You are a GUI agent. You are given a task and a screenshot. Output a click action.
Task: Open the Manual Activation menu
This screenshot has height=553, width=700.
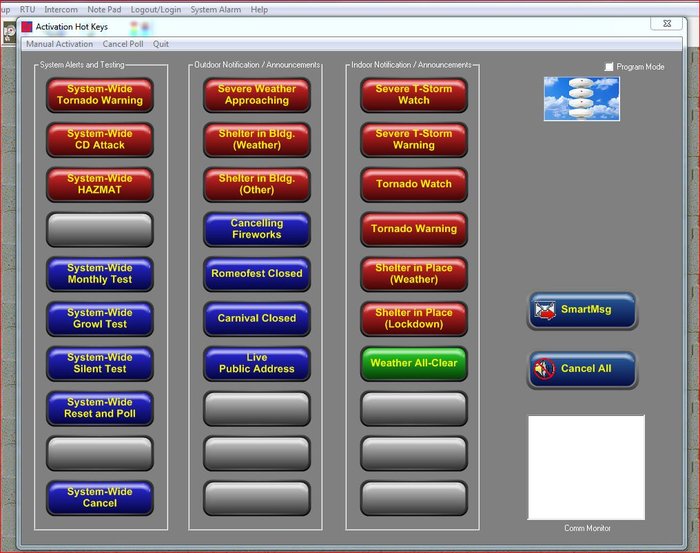coord(59,44)
